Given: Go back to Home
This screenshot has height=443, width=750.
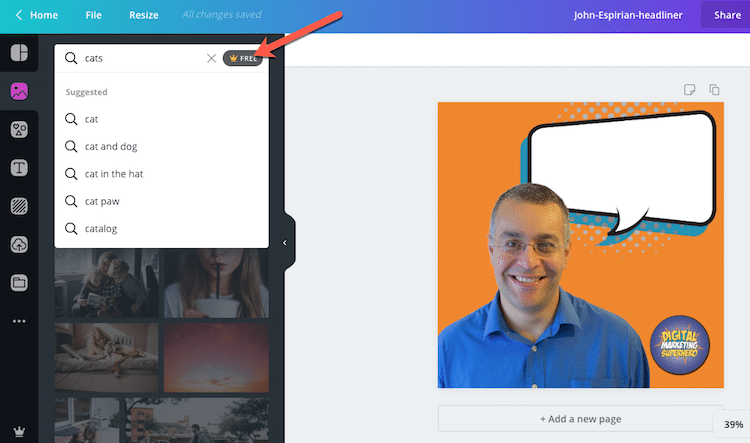Looking at the screenshot, I should click(36, 16).
